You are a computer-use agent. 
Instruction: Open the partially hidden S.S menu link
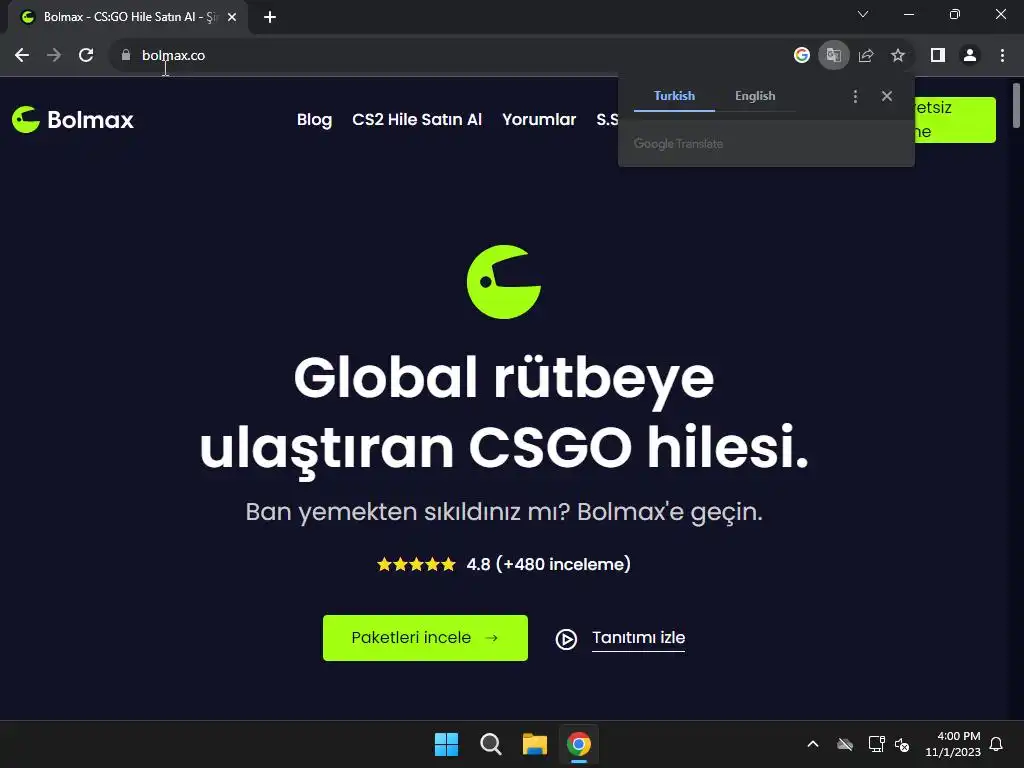607,120
